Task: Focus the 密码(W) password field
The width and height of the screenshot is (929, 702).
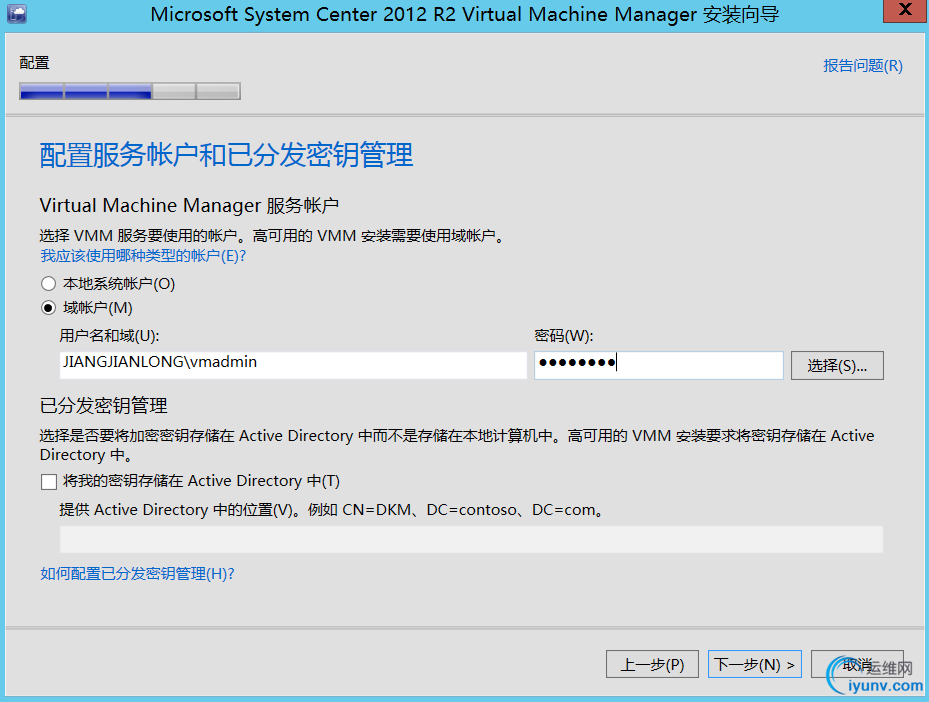Action: pos(658,364)
